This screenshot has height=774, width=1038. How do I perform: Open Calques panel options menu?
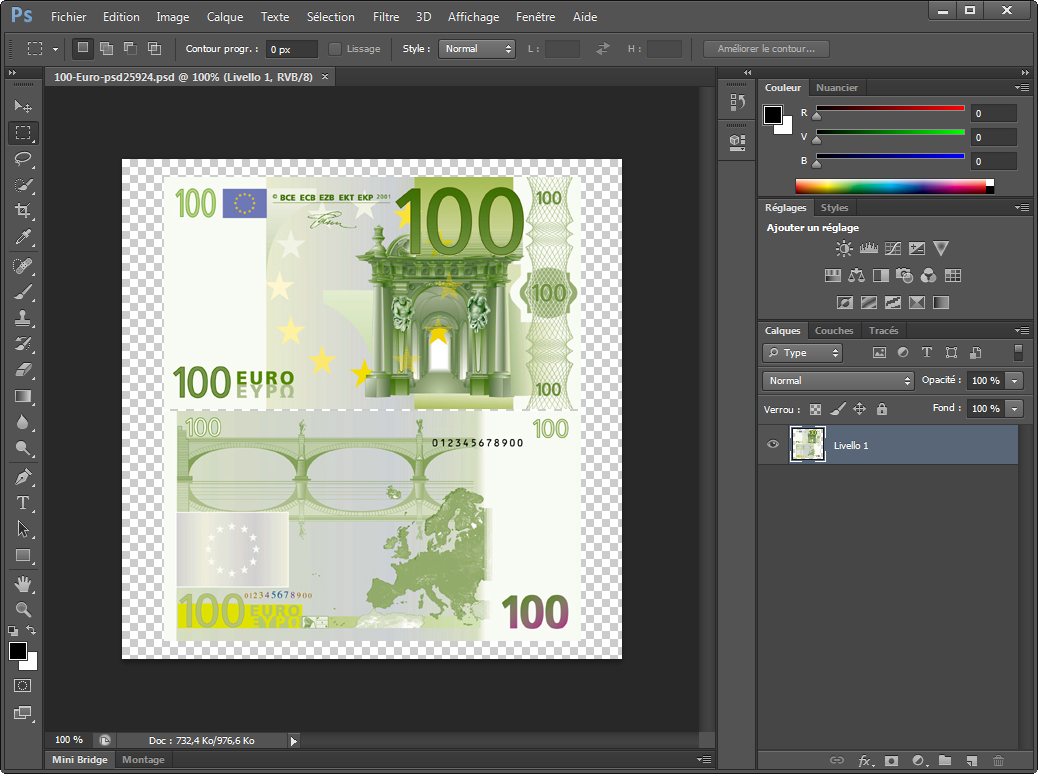pyautogui.click(x=1022, y=330)
